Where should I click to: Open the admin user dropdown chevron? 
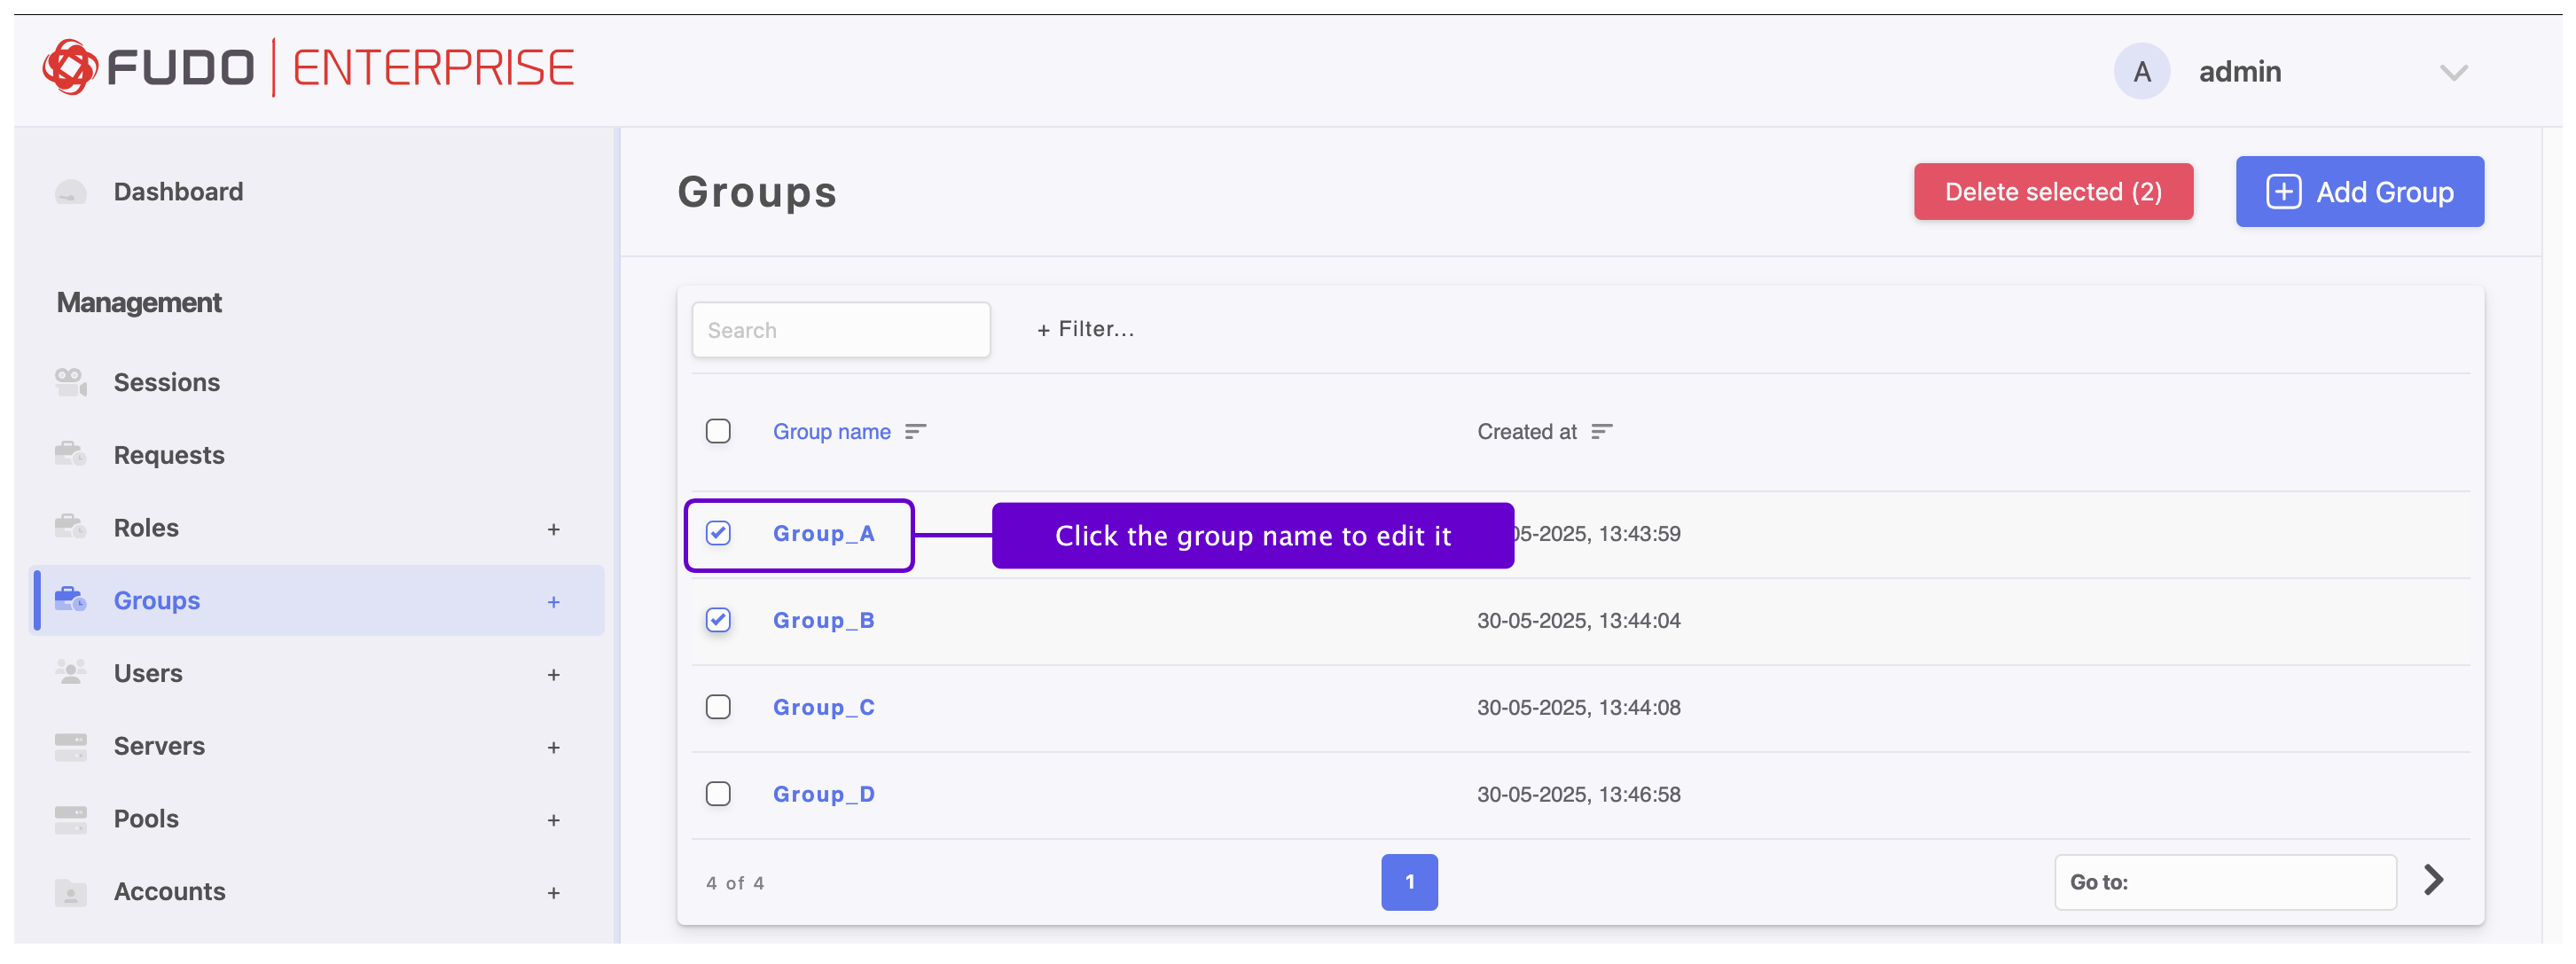pos(2452,72)
